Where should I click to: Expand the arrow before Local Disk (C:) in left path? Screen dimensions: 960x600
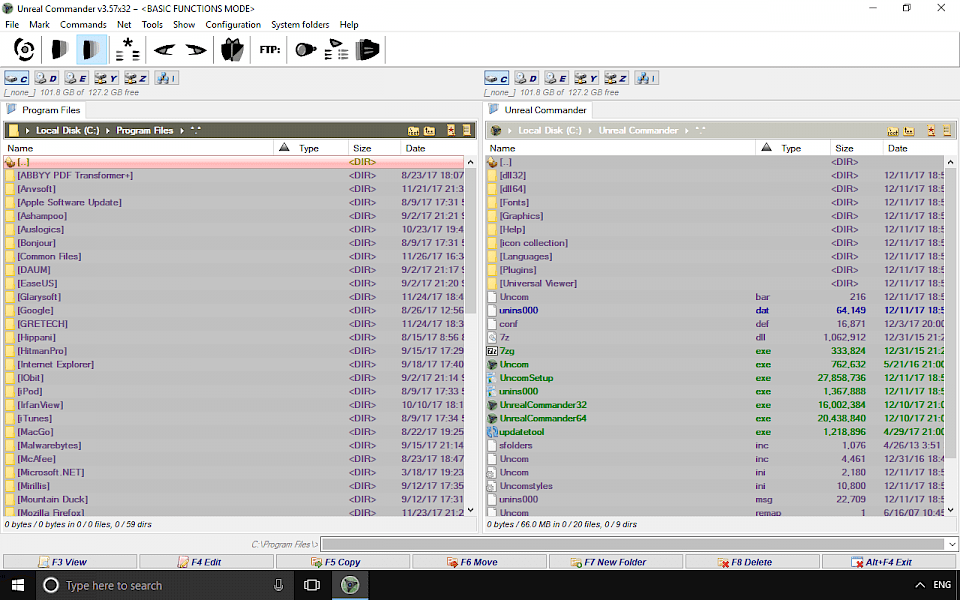coord(28,131)
